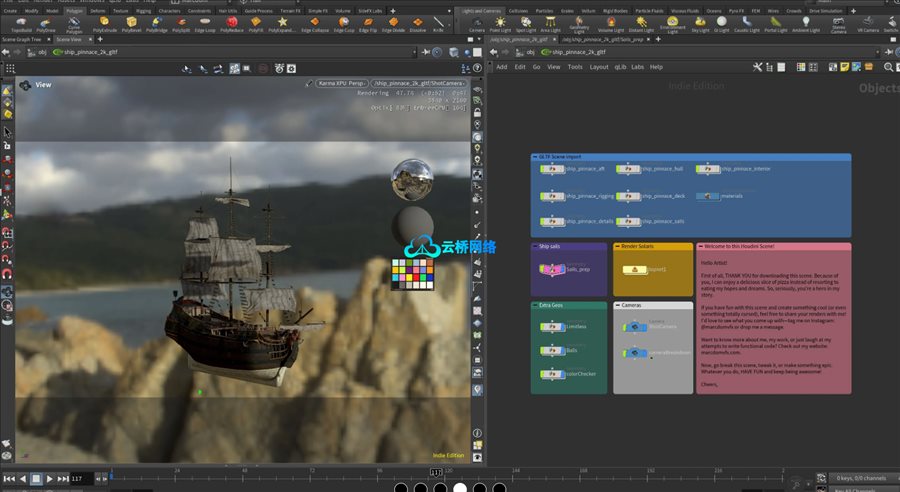Choose the PolyReduce shelf tool
900x492 pixels.
point(231,25)
